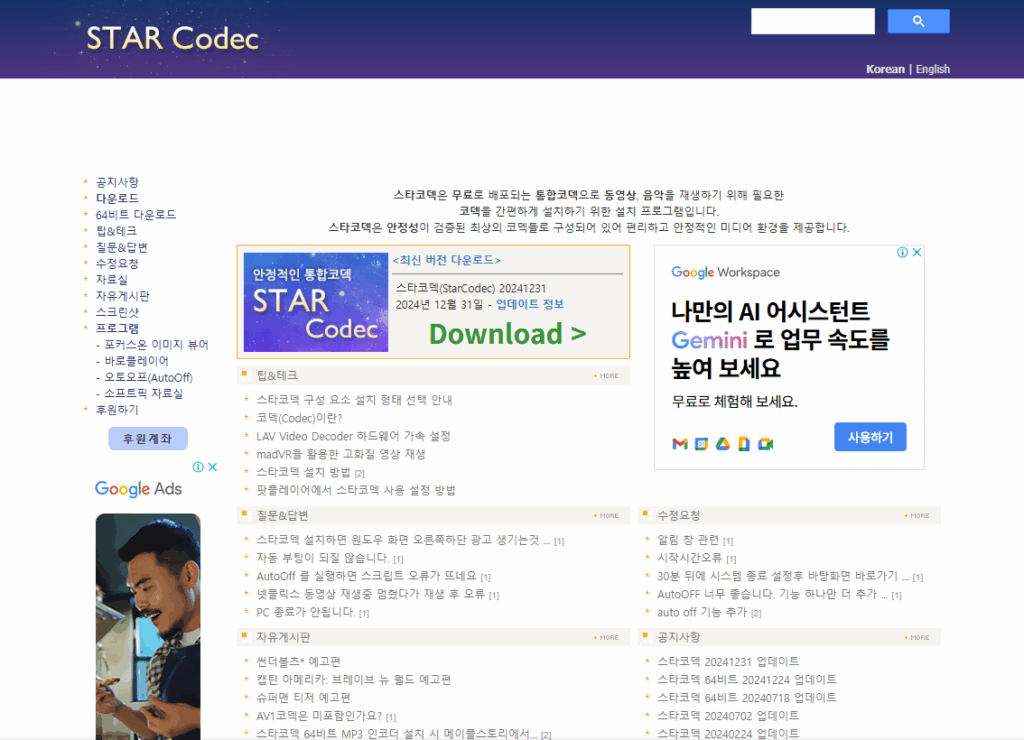This screenshot has width=1024, height=740.
Task: Open 후원하기 in the sidebar menu
Action: pyautogui.click(x=117, y=410)
